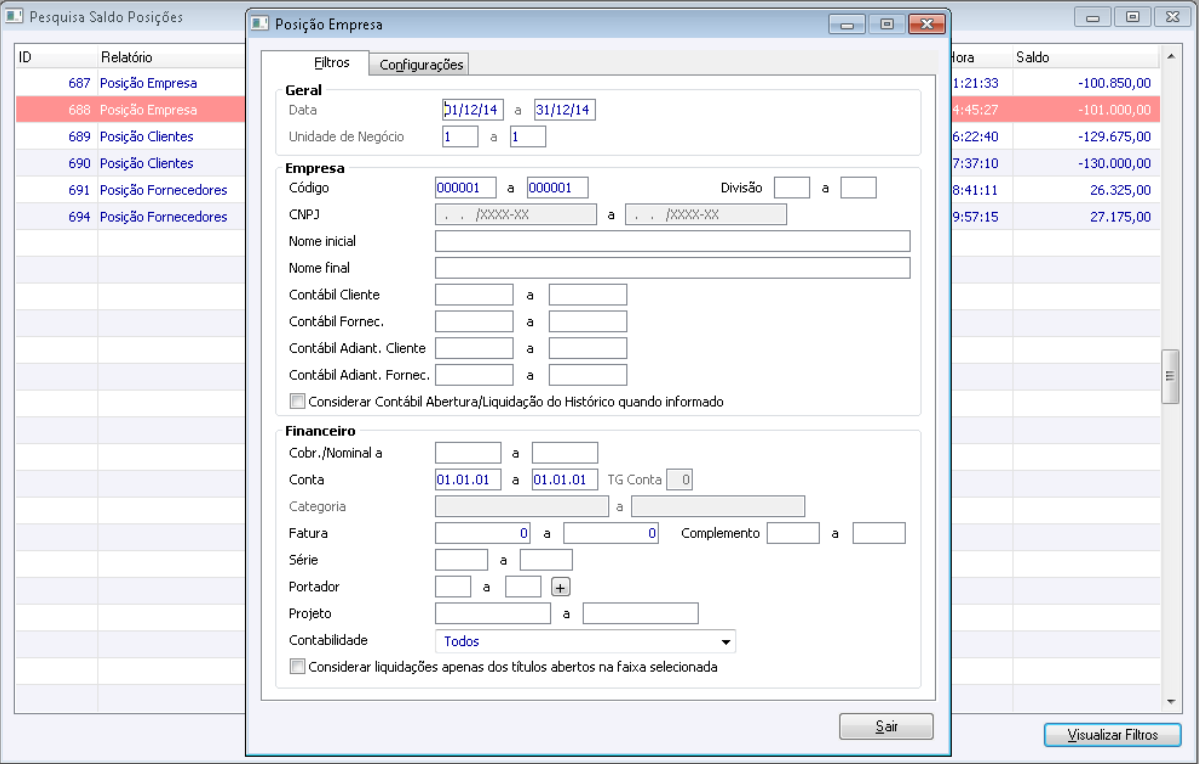Click first Contábil Adiant. Cliente field
The width and height of the screenshot is (1199, 764).
click(x=474, y=349)
